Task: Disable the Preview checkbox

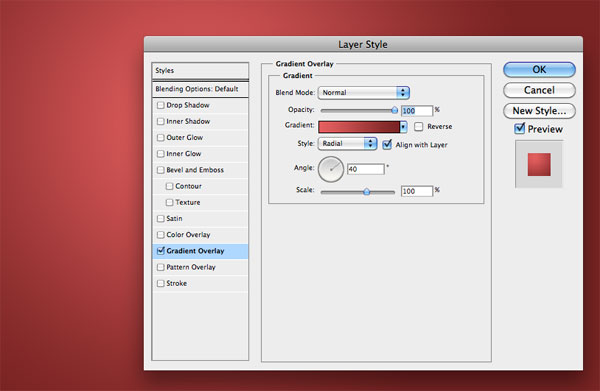Action: (x=519, y=129)
